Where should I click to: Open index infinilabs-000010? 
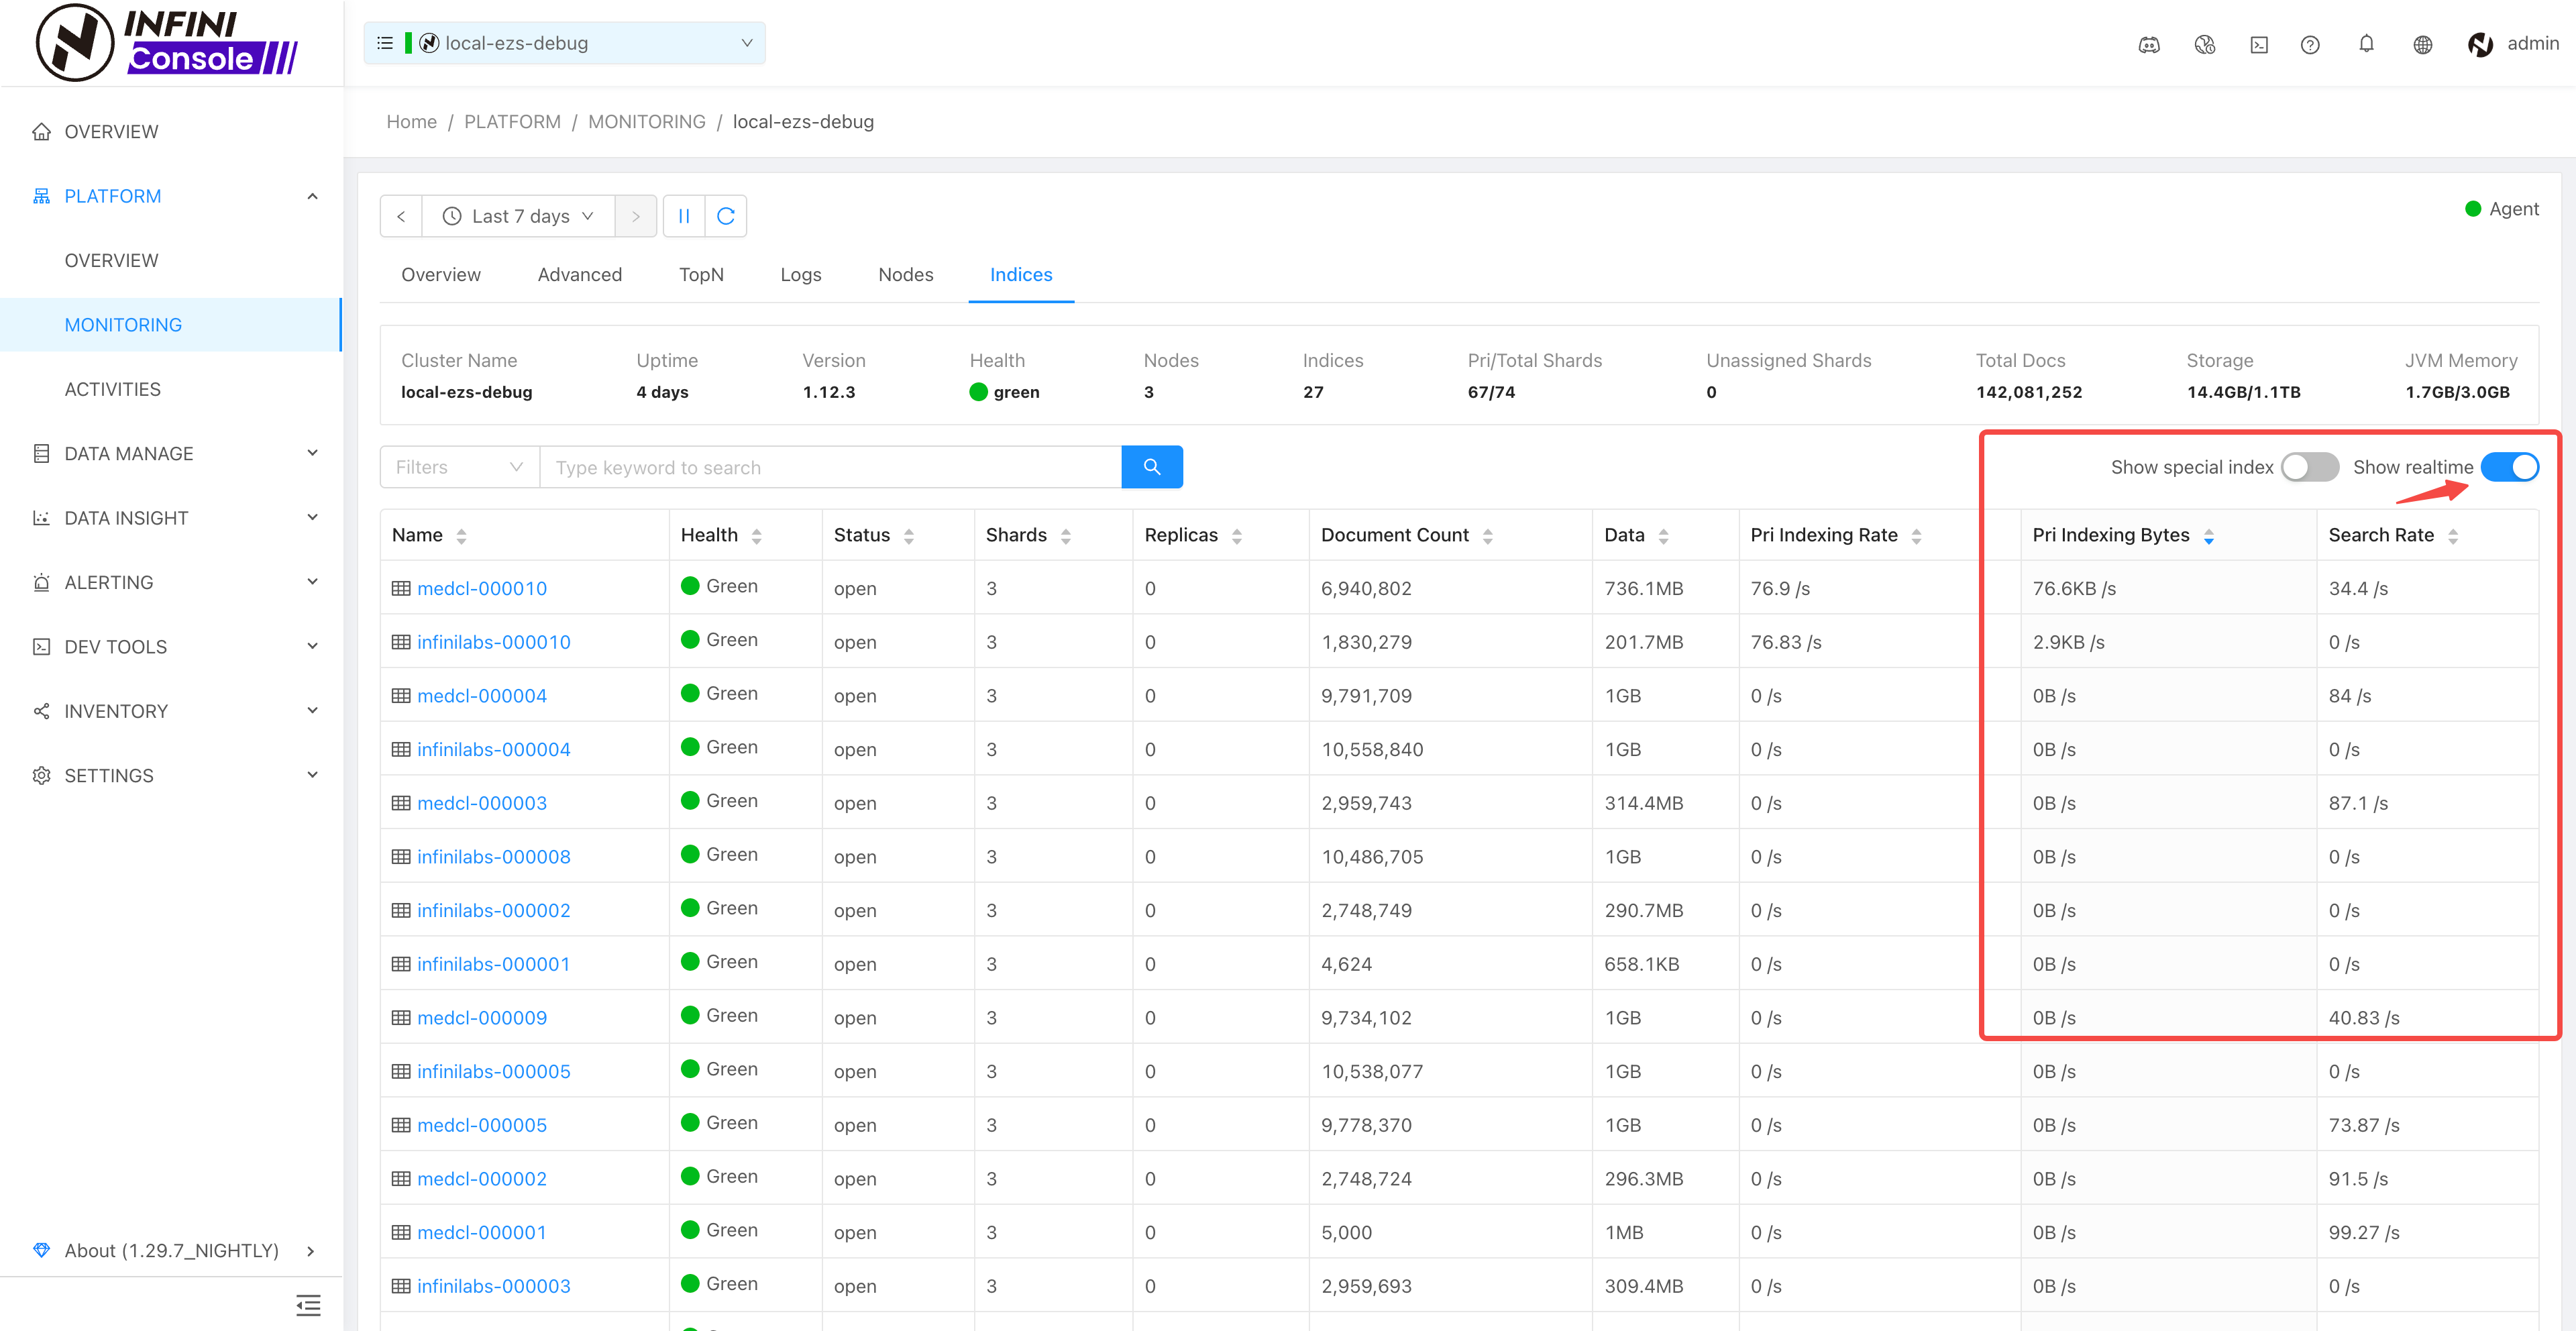(x=494, y=642)
